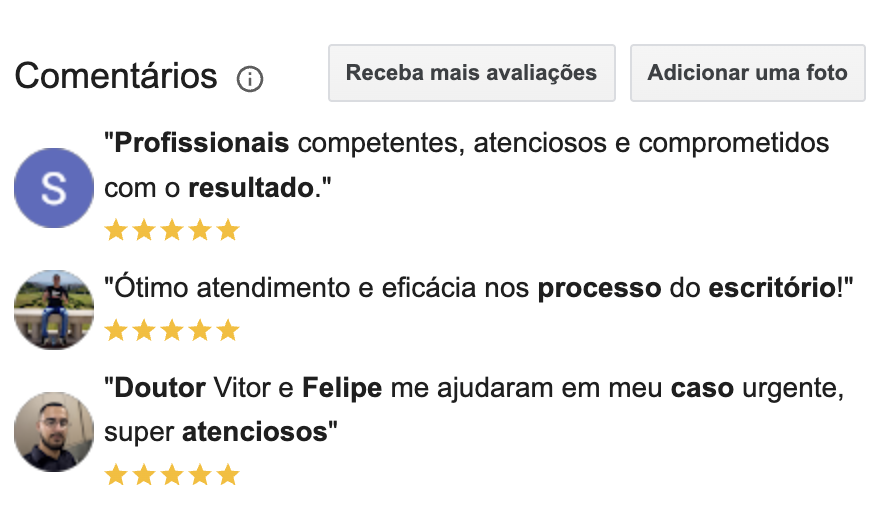Click the bold name "Felipe"

[x=342, y=387]
